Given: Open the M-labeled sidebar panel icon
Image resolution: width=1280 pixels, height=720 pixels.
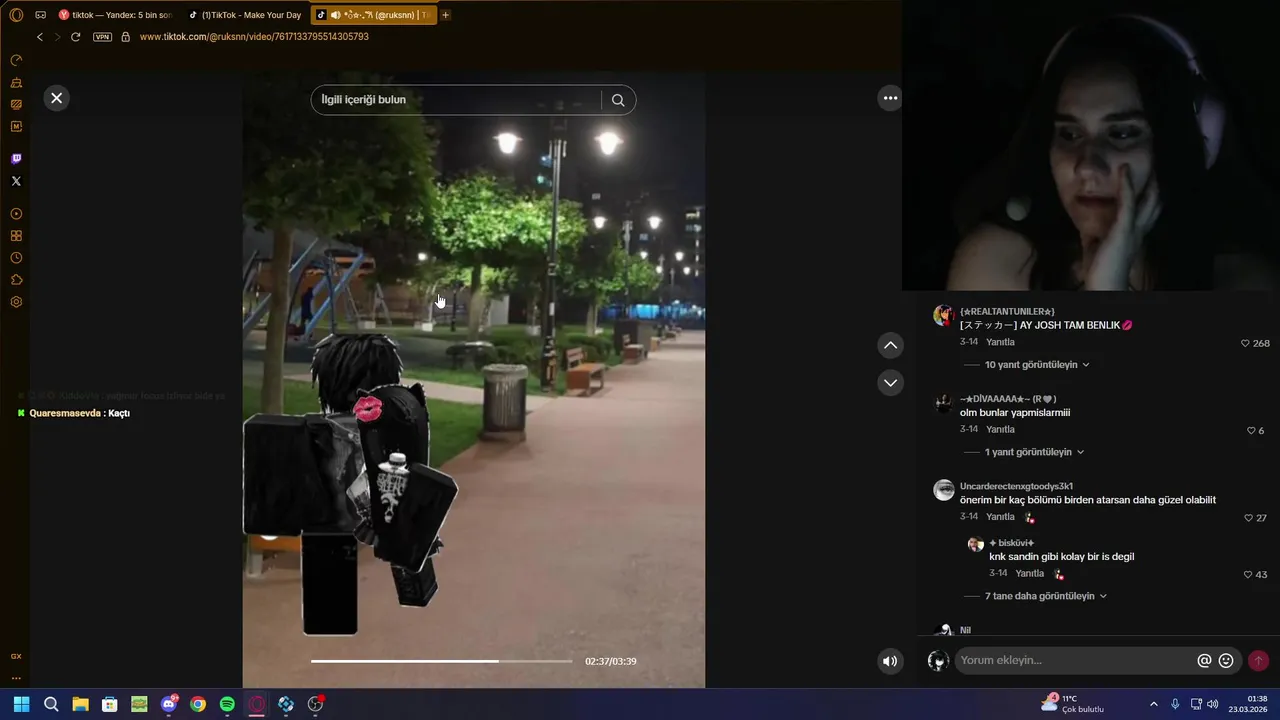Looking at the screenshot, I should (x=16, y=126).
